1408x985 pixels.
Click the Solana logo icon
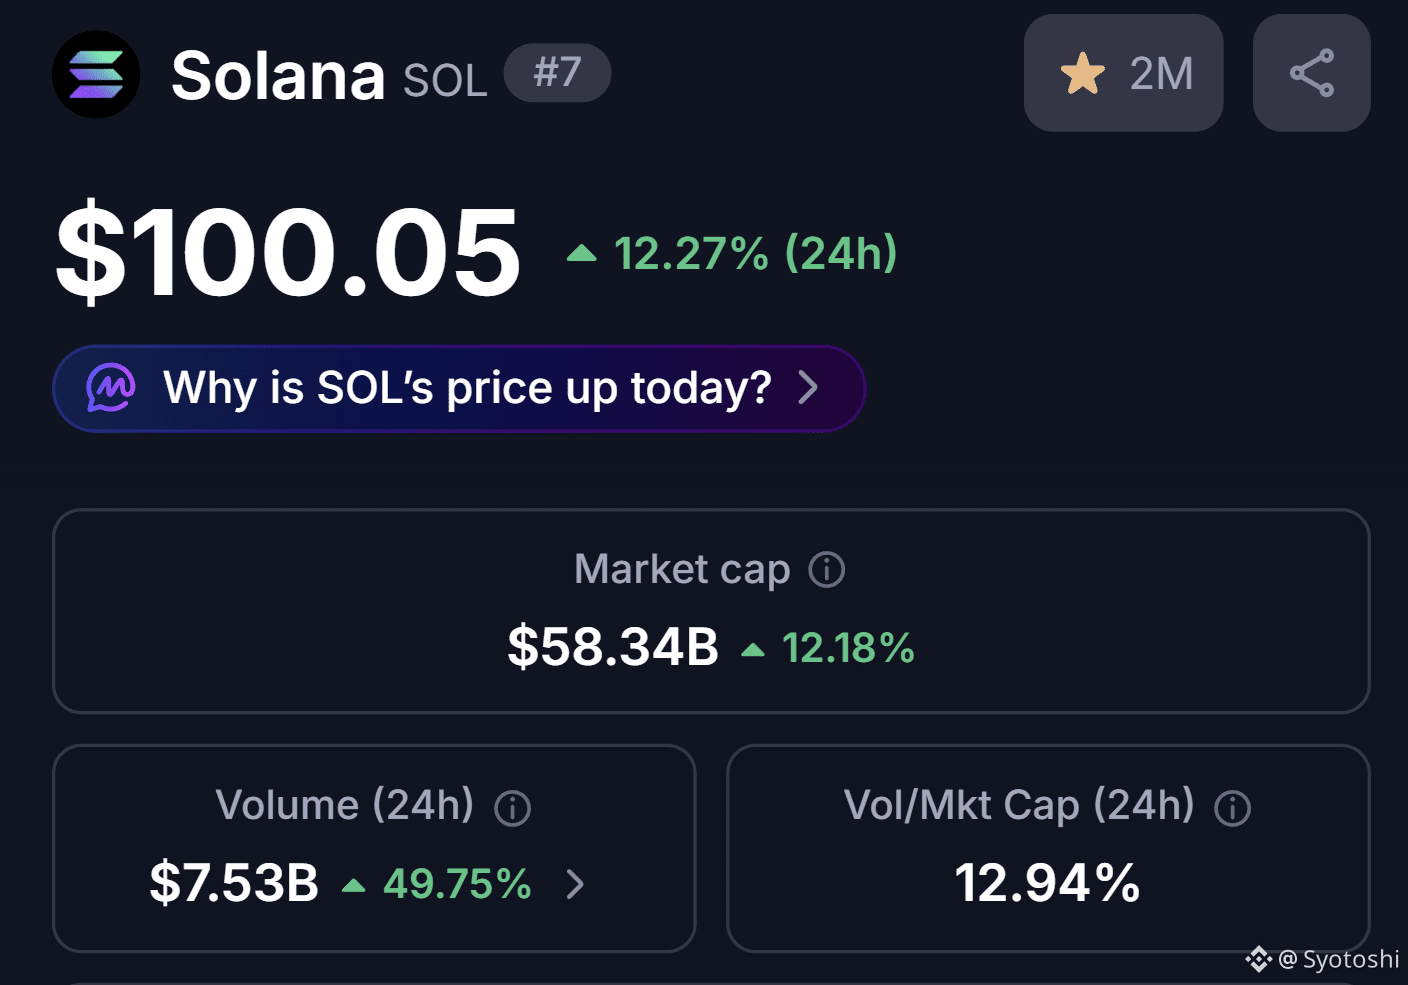point(96,75)
